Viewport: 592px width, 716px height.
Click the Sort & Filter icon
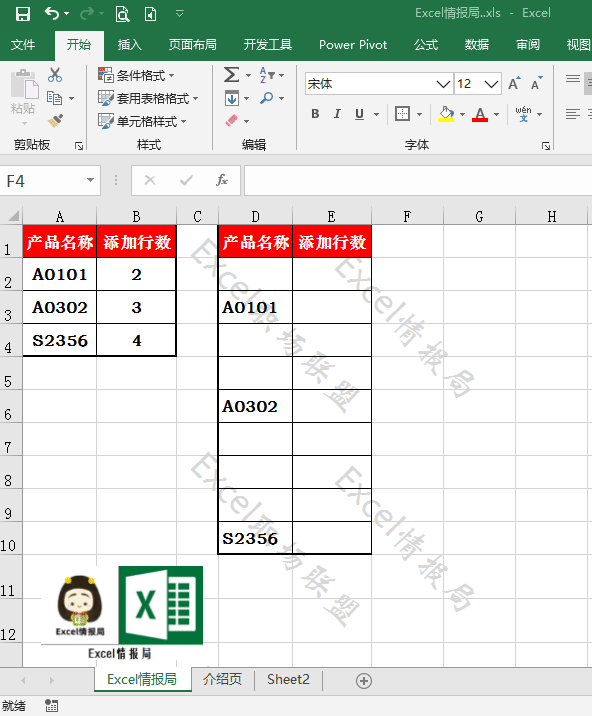pyautogui.click(x=267, y=75)
